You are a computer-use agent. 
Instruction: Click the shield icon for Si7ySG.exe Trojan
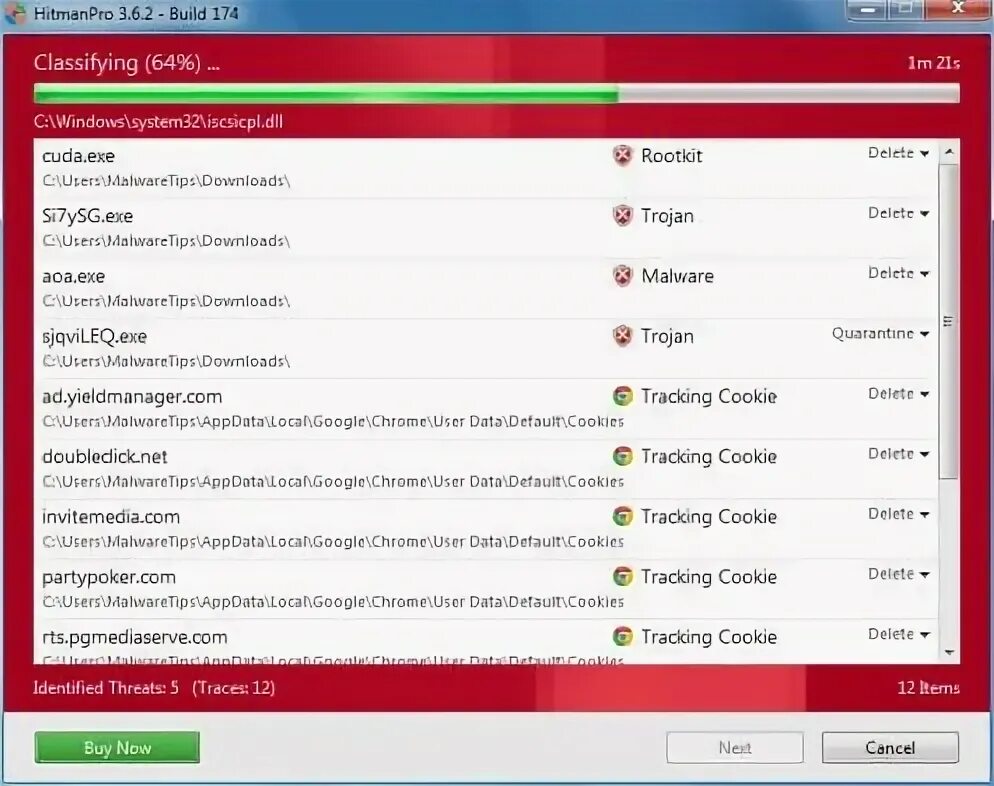(x=623, y=216)
